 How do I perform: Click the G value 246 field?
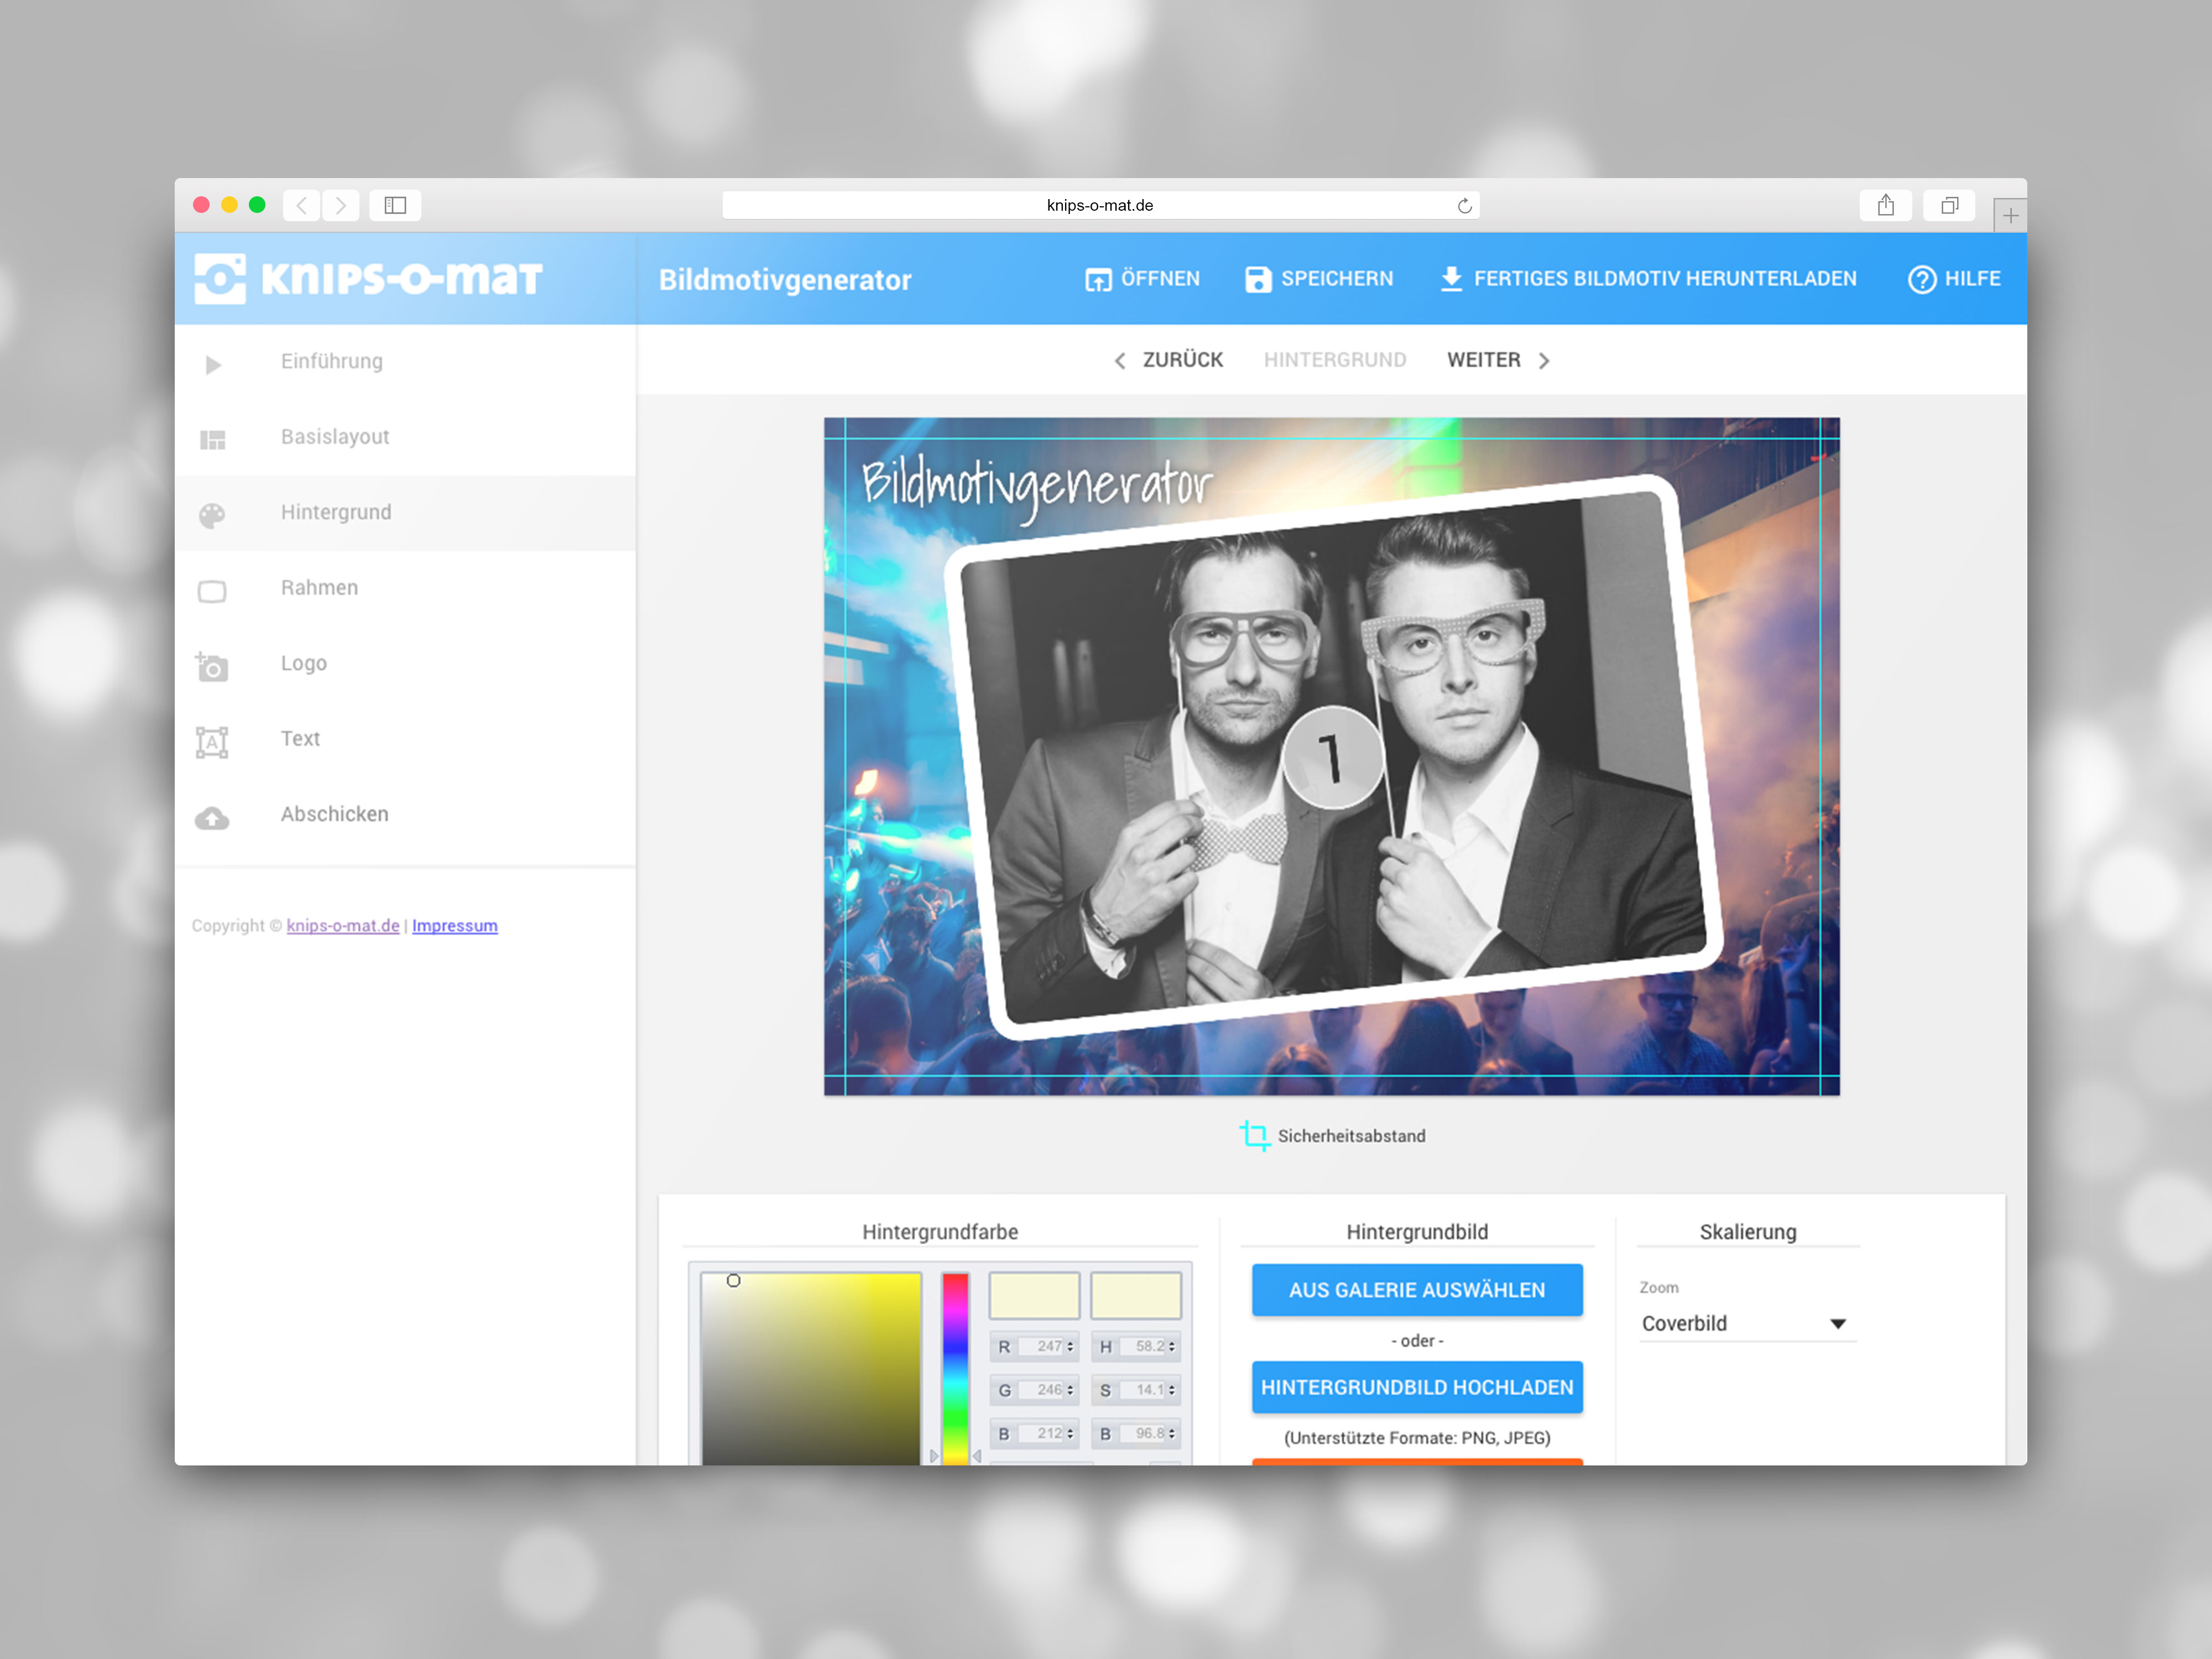1042,1390
